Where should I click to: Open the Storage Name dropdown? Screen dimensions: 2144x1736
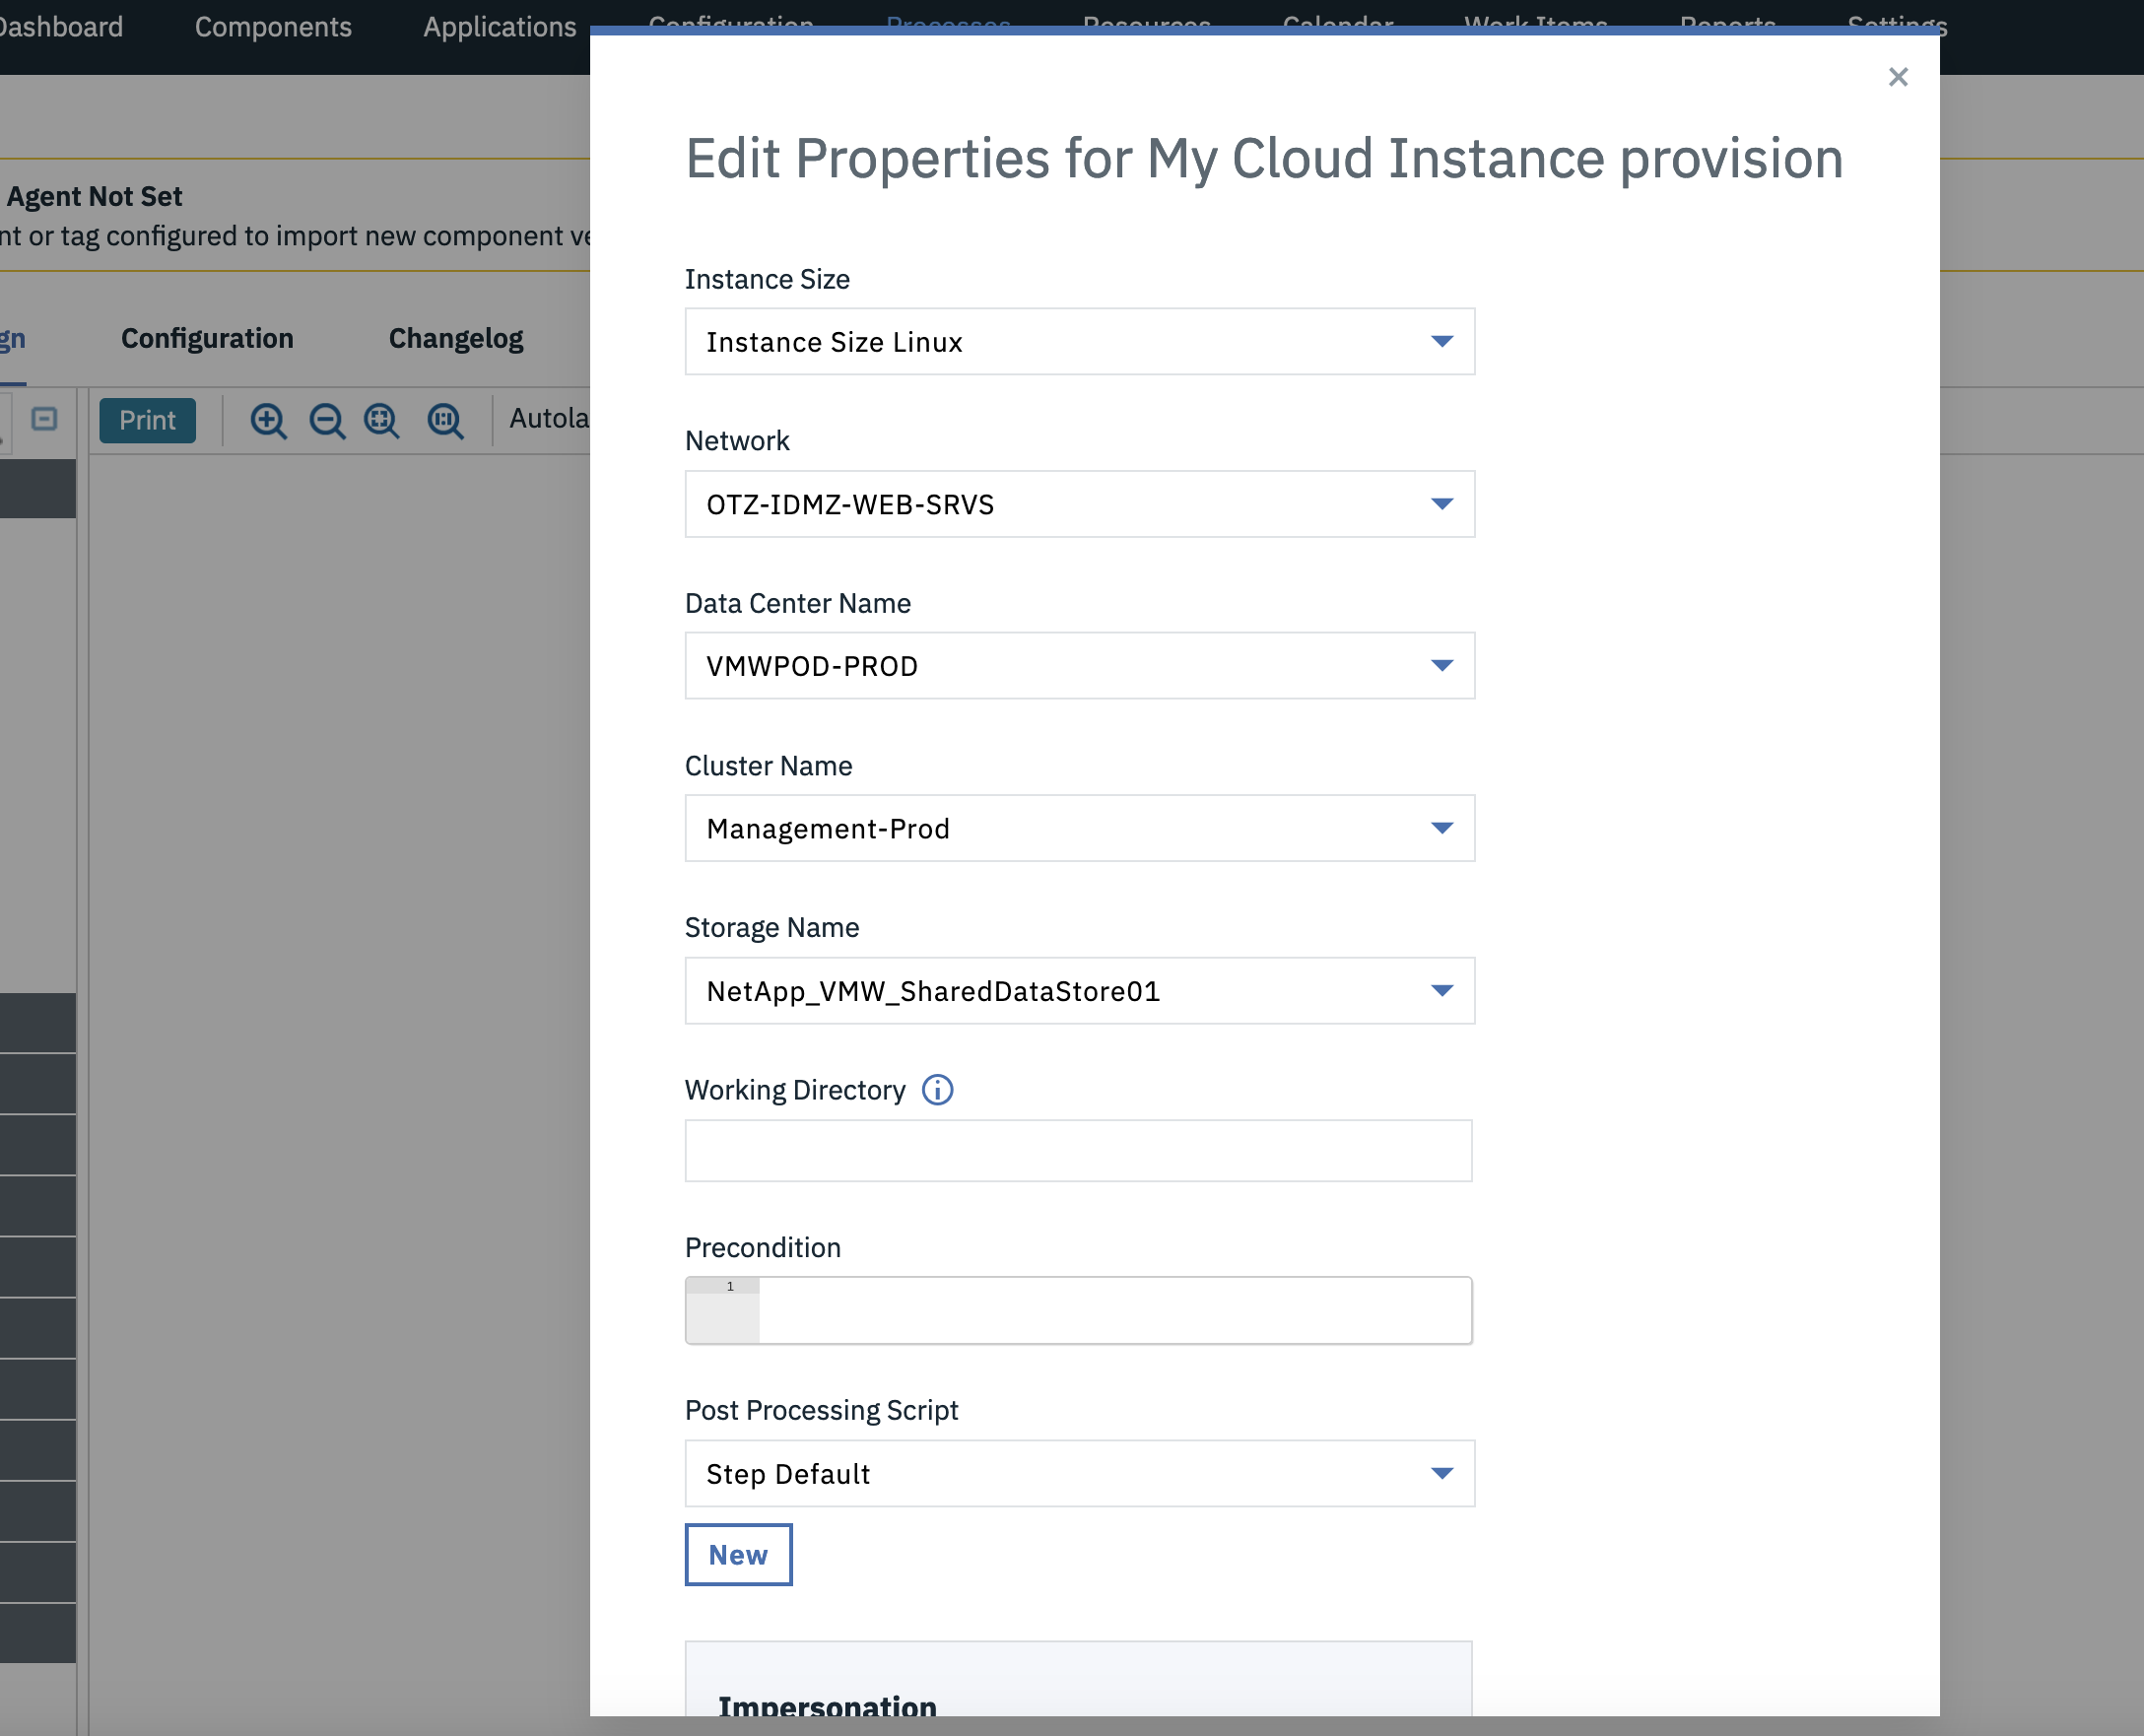[1079, 990]
